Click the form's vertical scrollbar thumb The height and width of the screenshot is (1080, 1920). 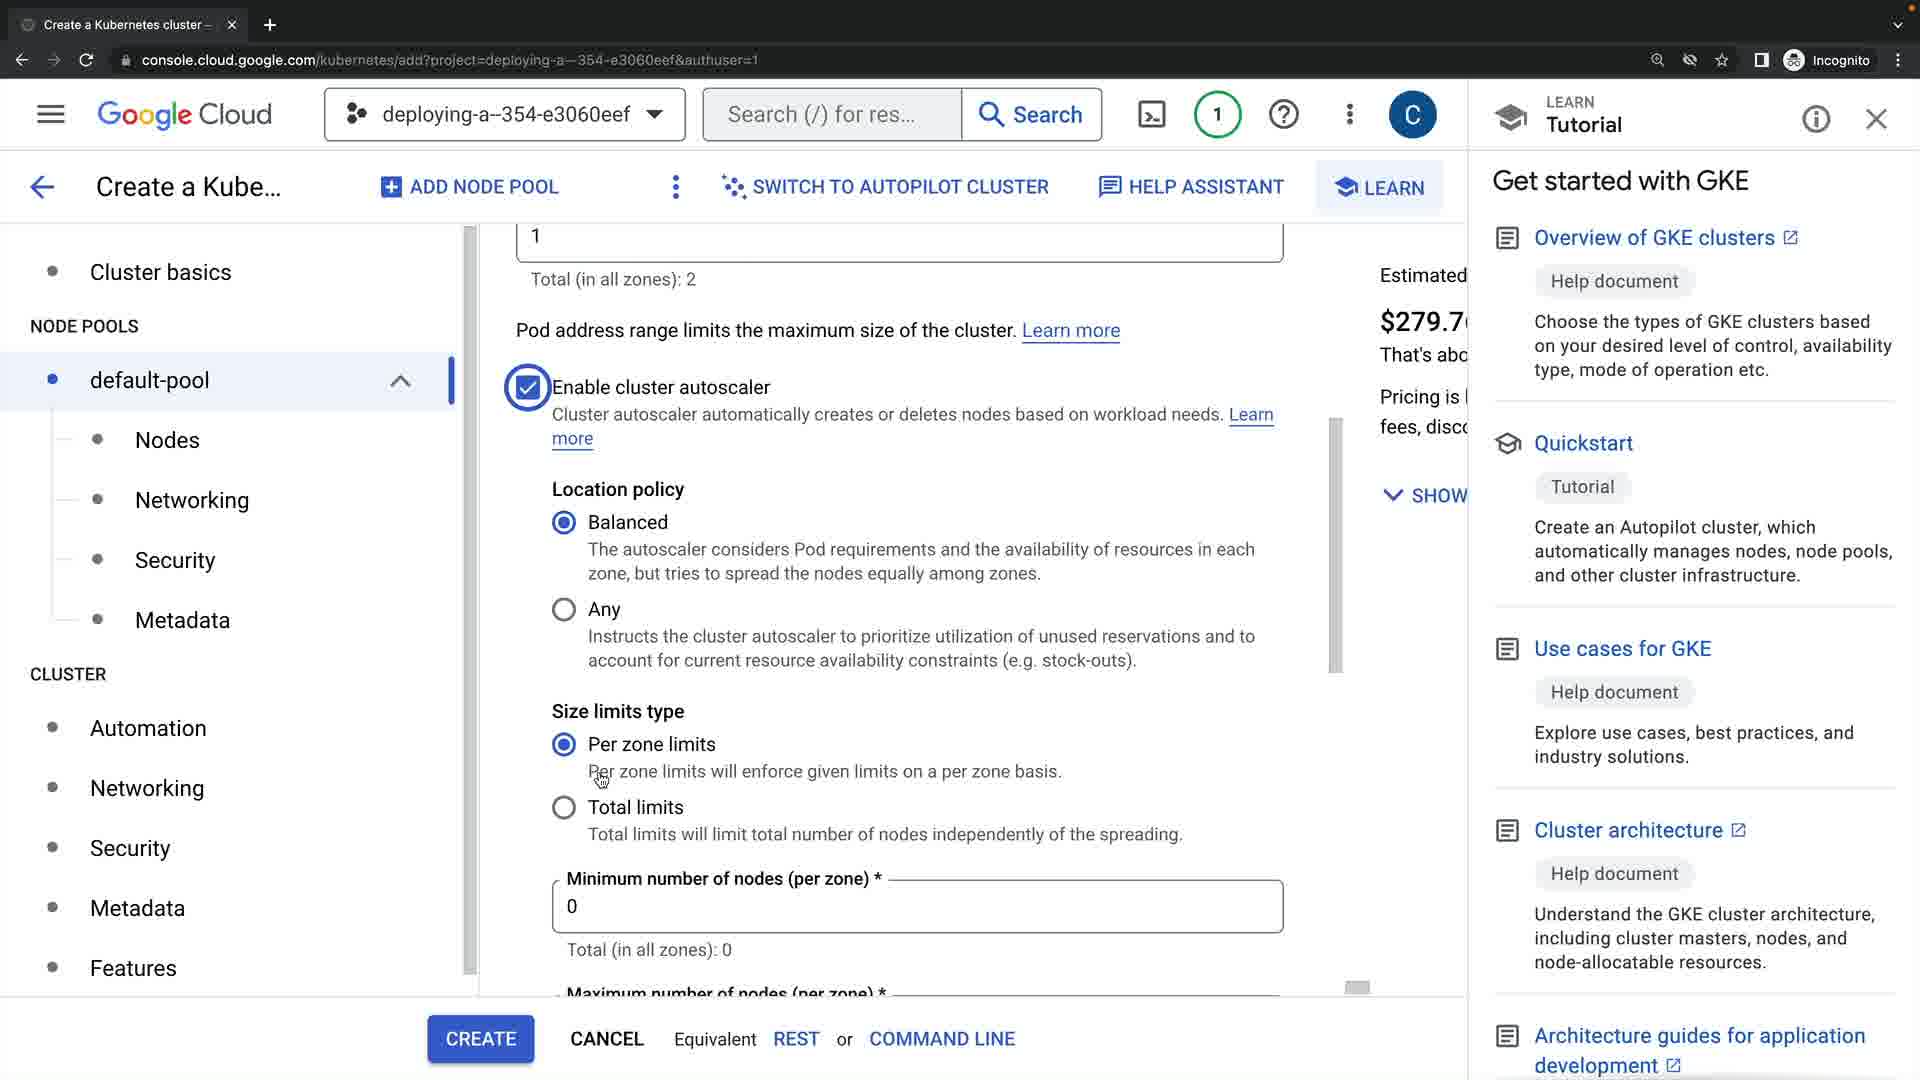[1335, 545]
